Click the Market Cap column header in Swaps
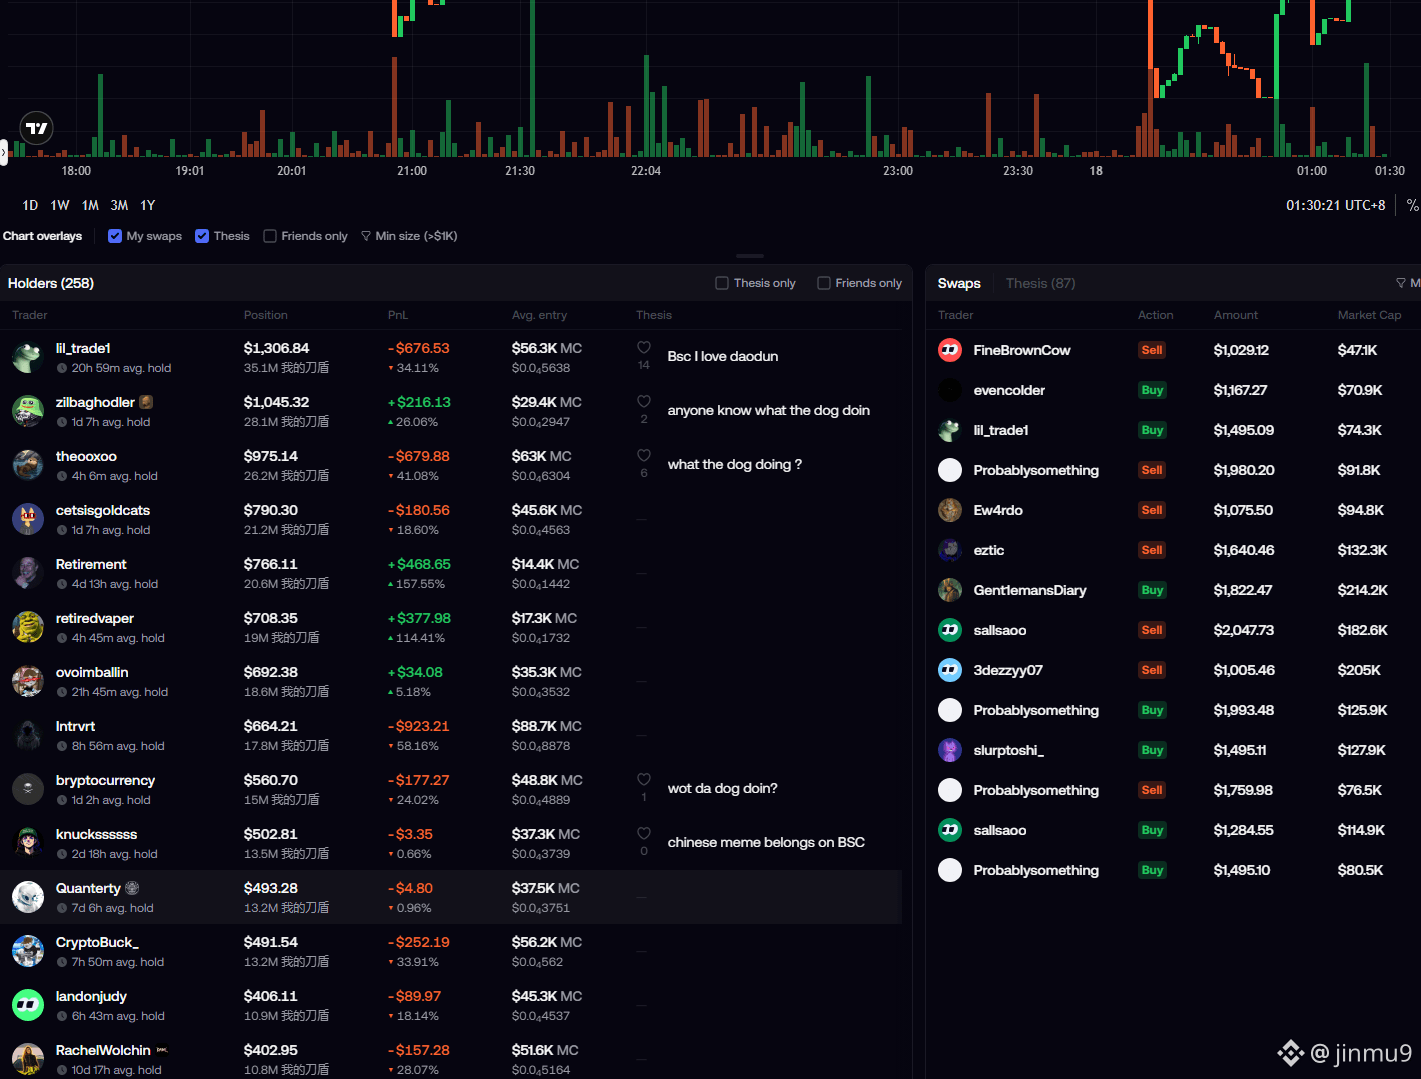The height and width of the screenshot is (1079, 1421). point(1369,315)
